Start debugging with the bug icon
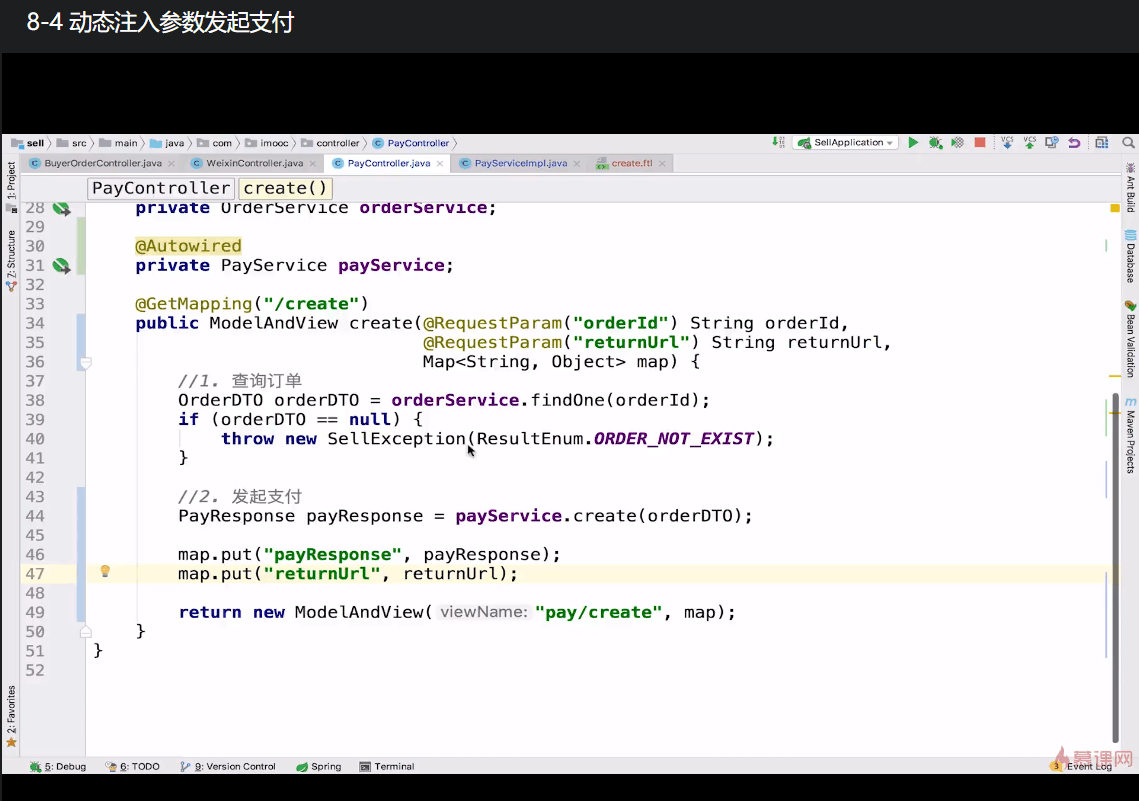The image size is (1139, 801). point(936,142)
